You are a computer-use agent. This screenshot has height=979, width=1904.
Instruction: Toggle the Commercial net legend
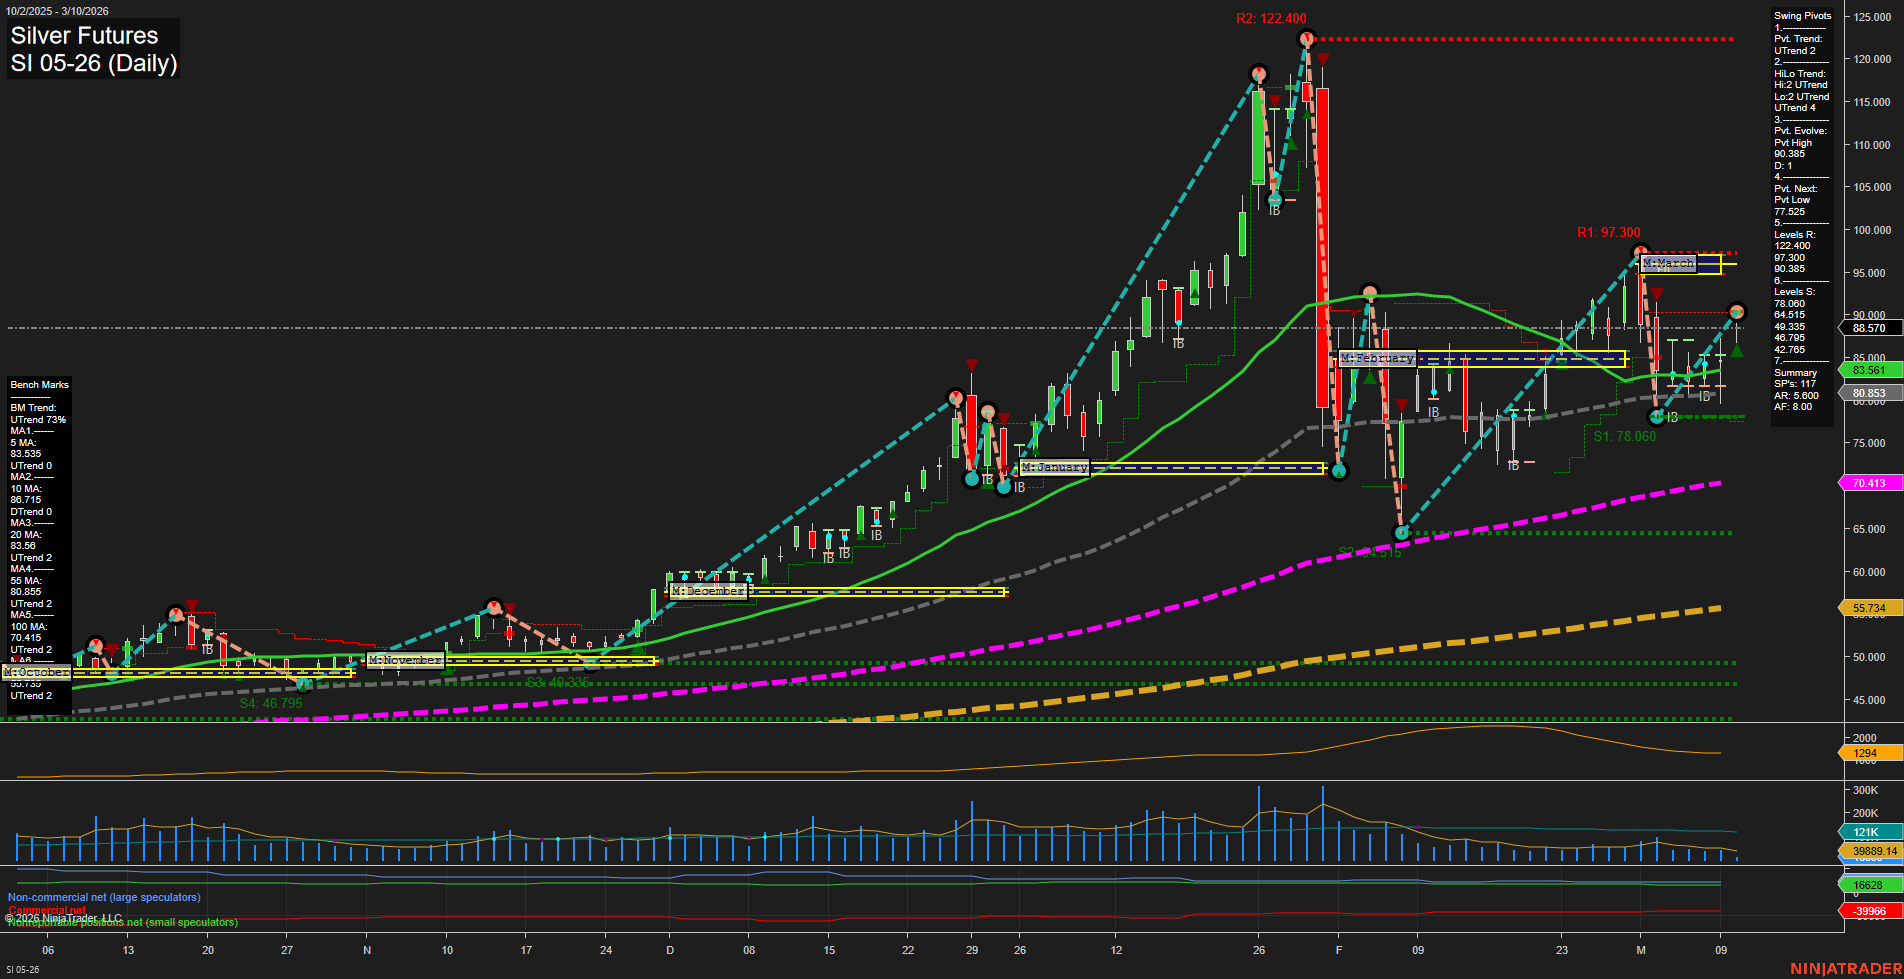click(x=47, y=910)
